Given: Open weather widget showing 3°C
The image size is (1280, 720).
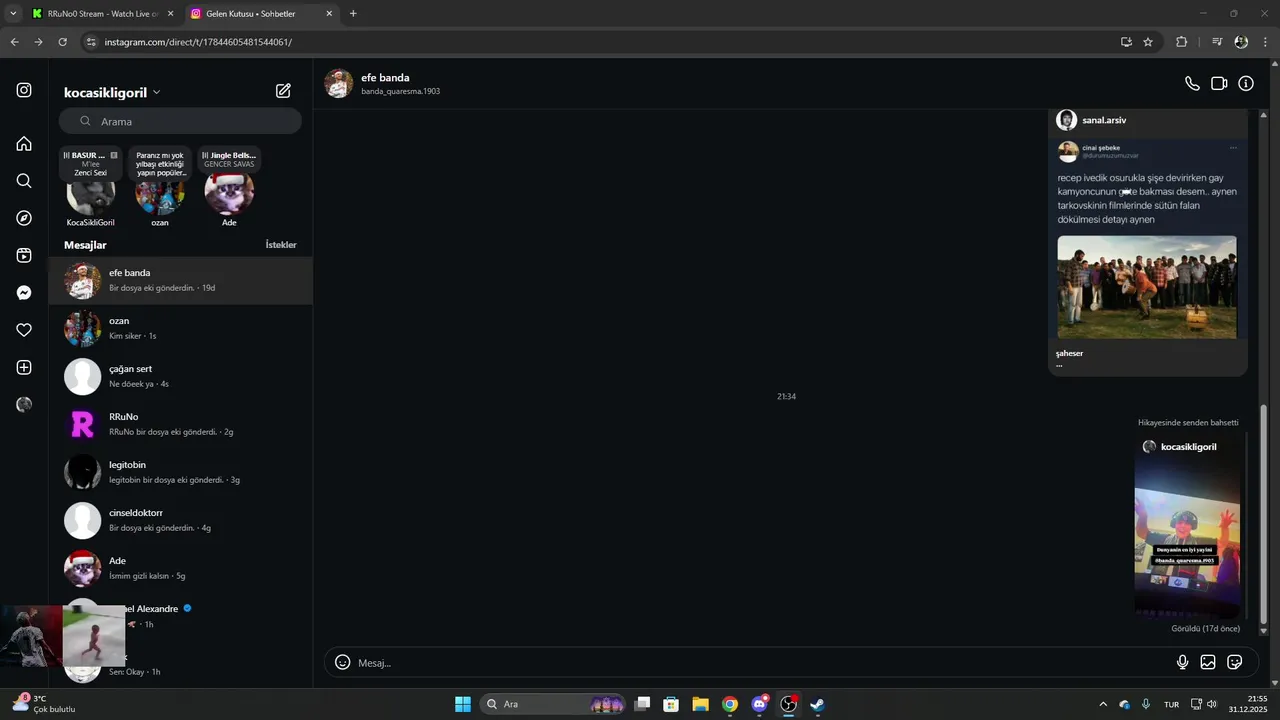Looking at the screenshot, I should click(42, 703).
